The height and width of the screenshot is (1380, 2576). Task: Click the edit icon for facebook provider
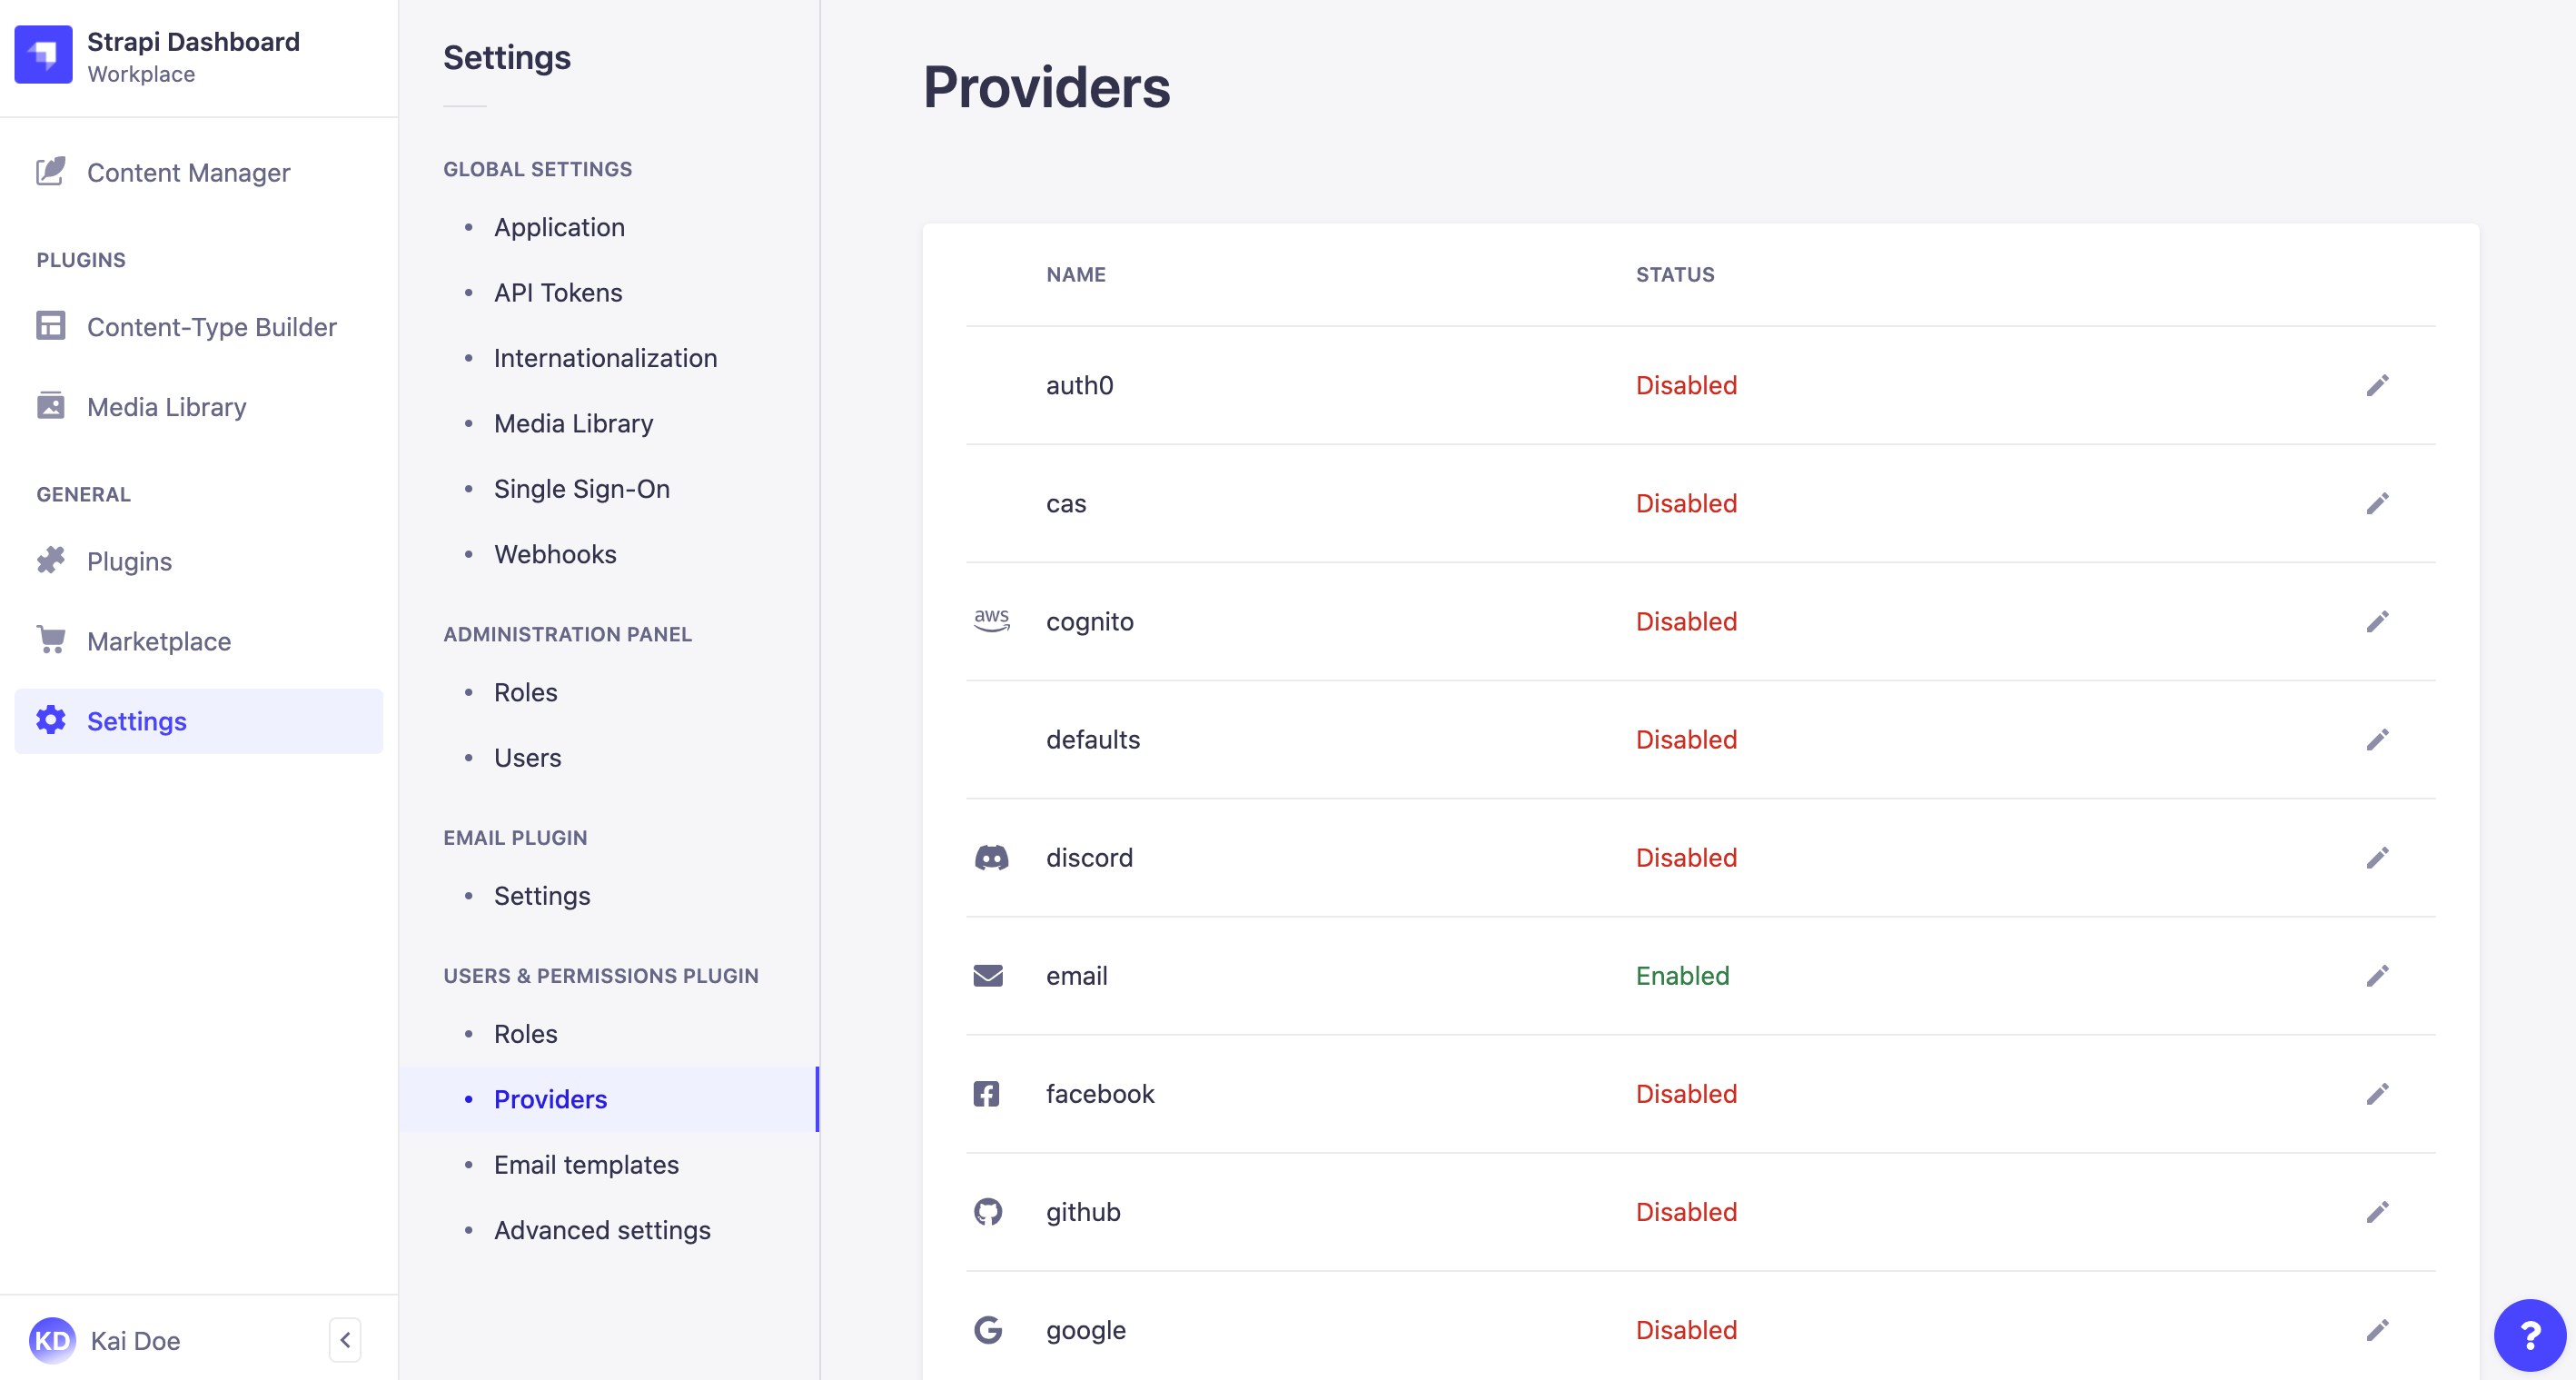(x=2375, y=1092)
